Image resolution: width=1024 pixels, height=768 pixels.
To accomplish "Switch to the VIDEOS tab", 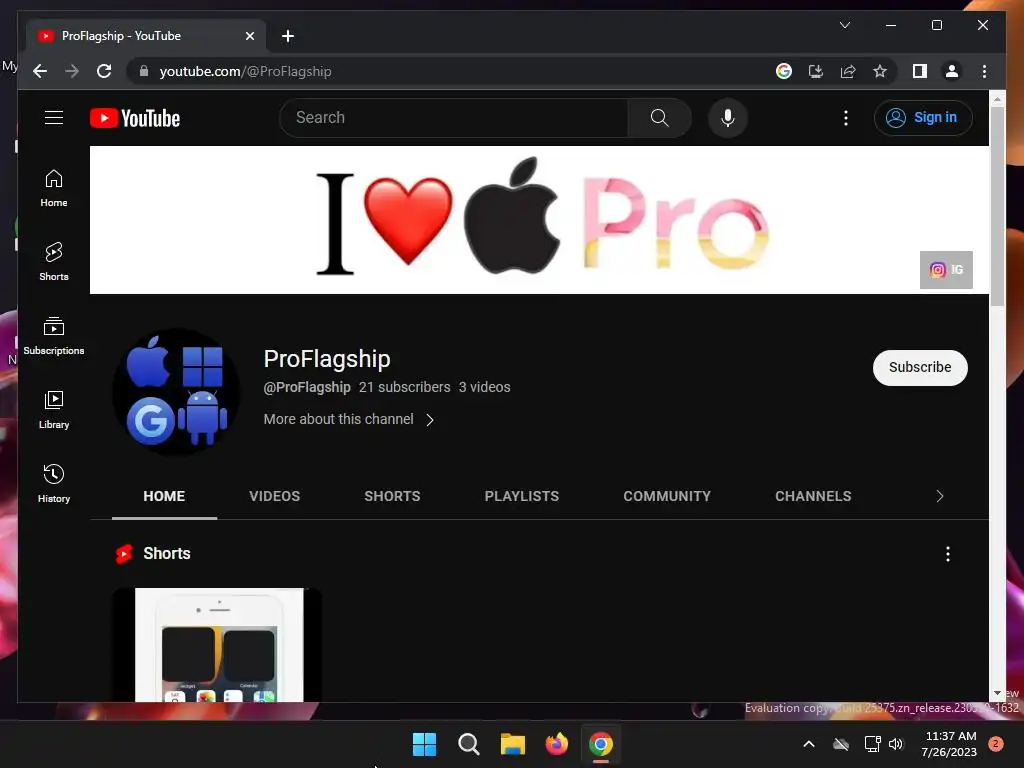I will [274, 496].
